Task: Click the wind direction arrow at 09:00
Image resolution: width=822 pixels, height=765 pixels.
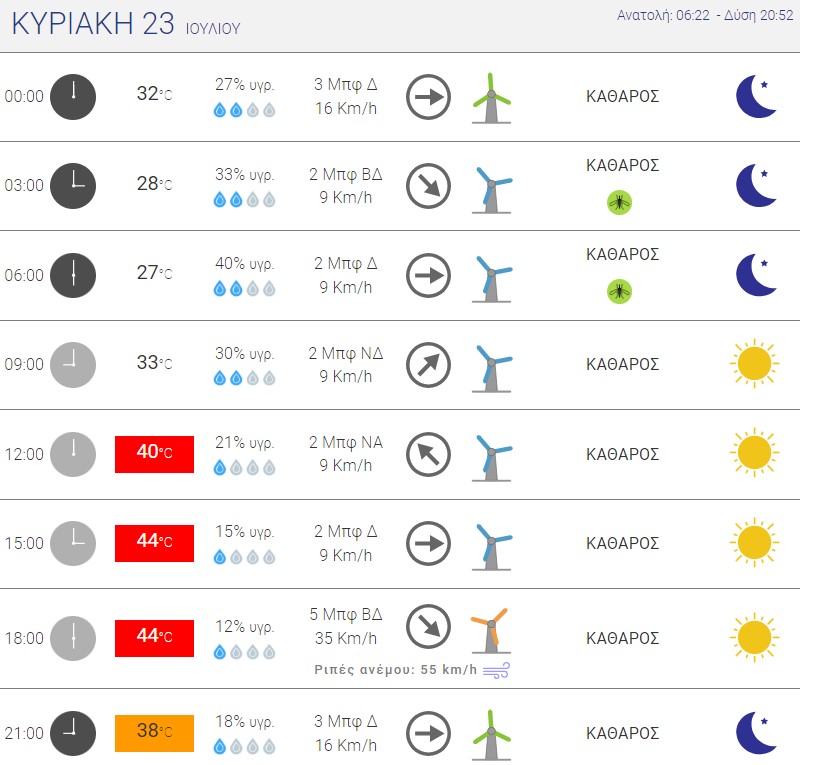Action: 428,365
